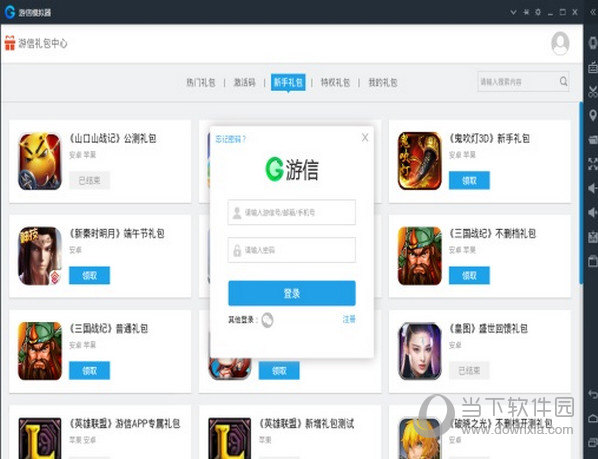Click the title 《新秦时明月》端午节礼包
Screen dimensions: 598x459
pos(117,233)
